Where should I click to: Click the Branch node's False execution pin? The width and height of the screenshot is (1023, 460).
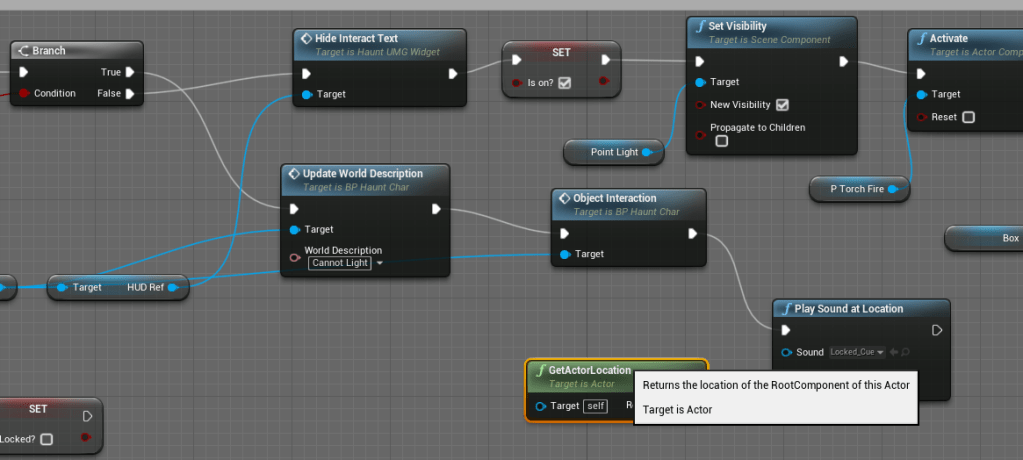(129, 94)
